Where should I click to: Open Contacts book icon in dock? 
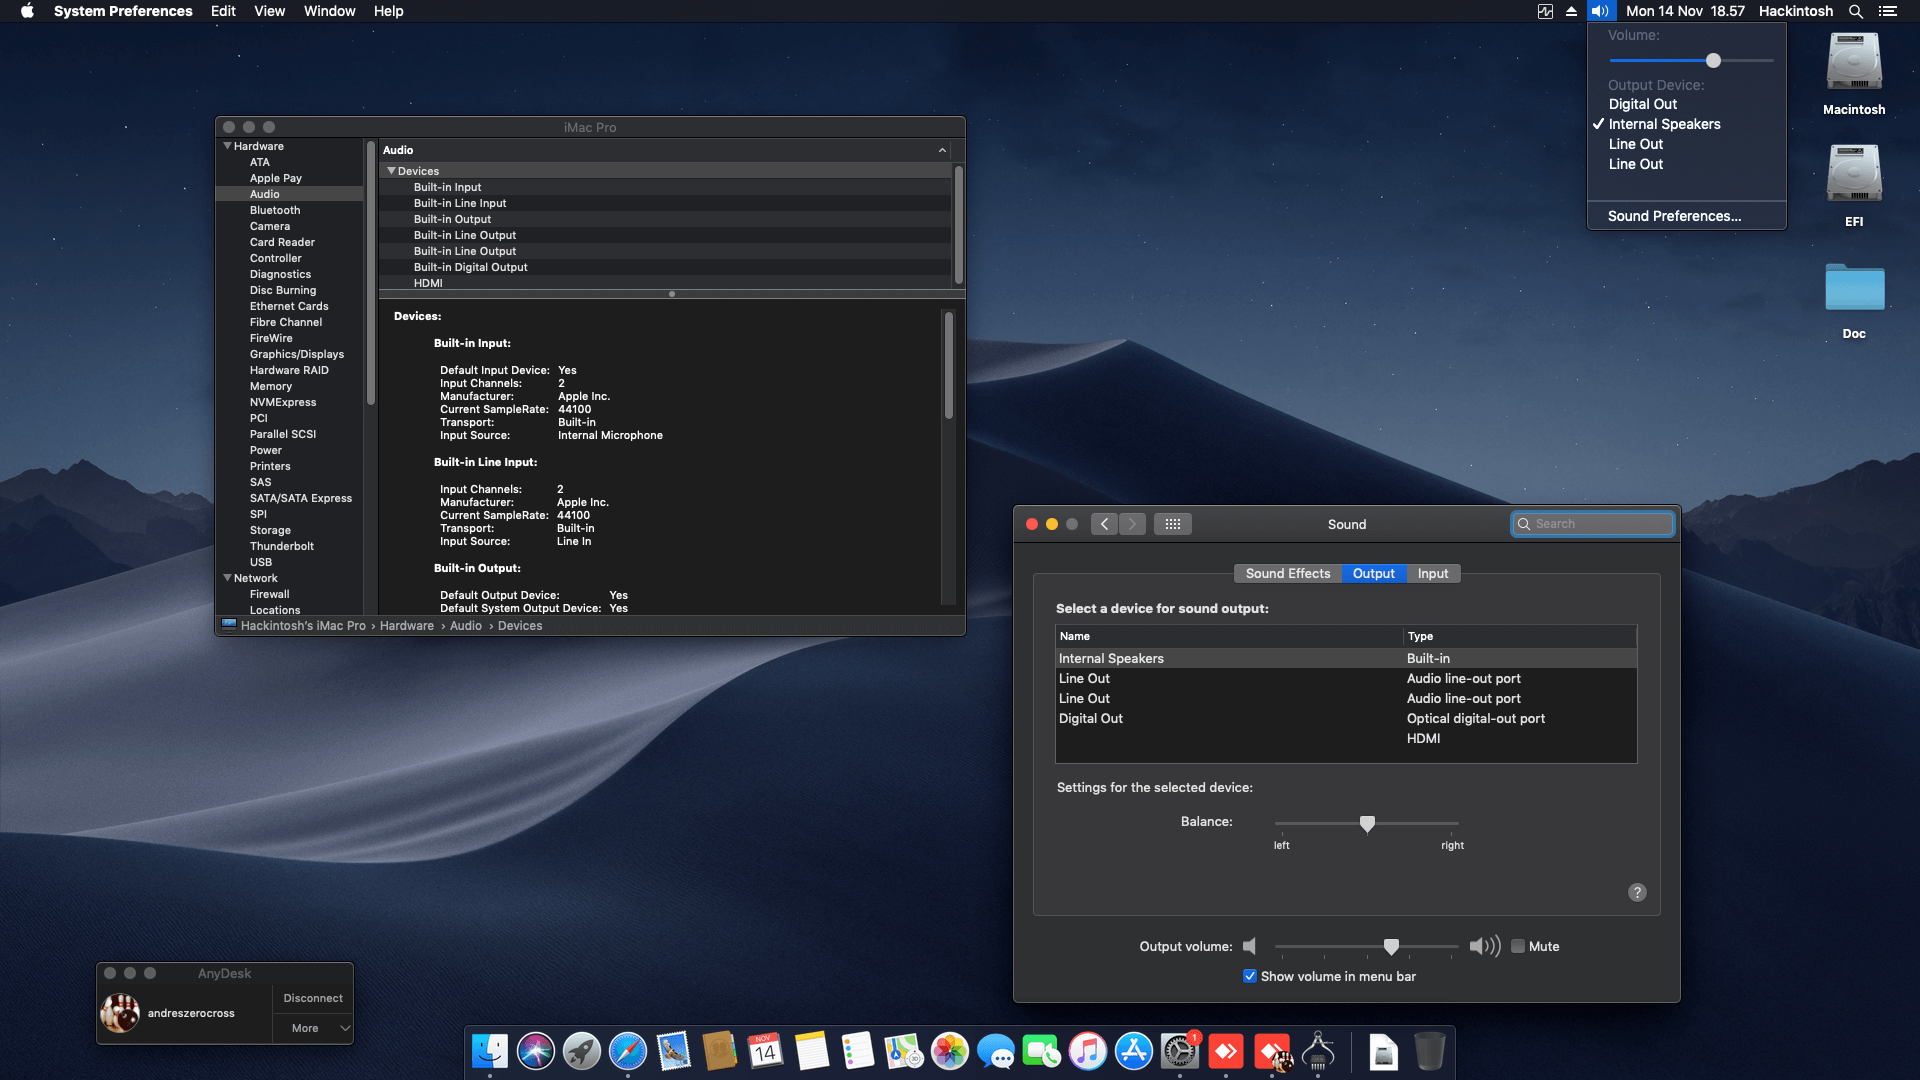720,1052
